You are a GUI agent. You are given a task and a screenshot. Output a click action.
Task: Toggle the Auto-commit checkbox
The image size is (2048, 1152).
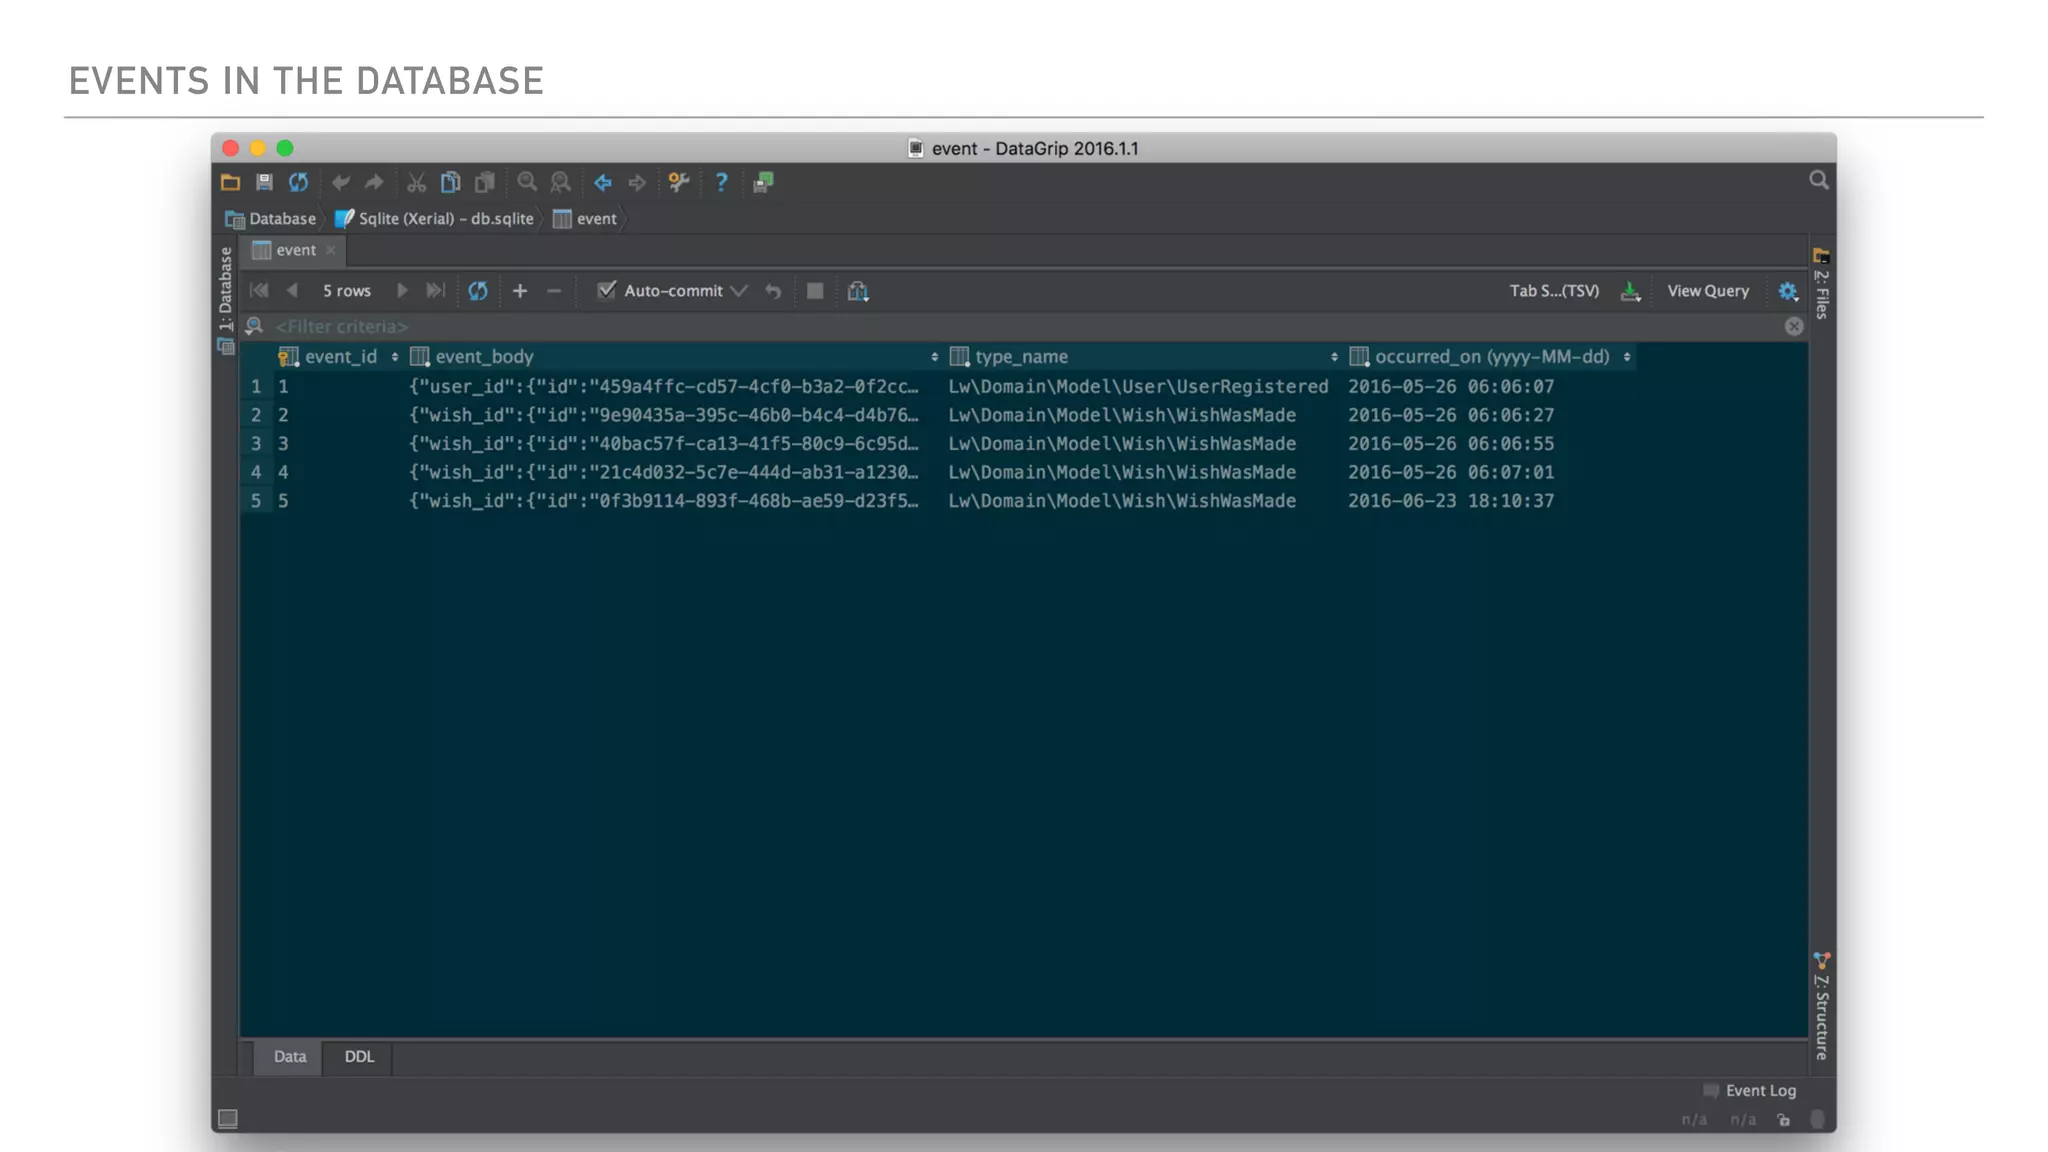click(x=606, y=291)
